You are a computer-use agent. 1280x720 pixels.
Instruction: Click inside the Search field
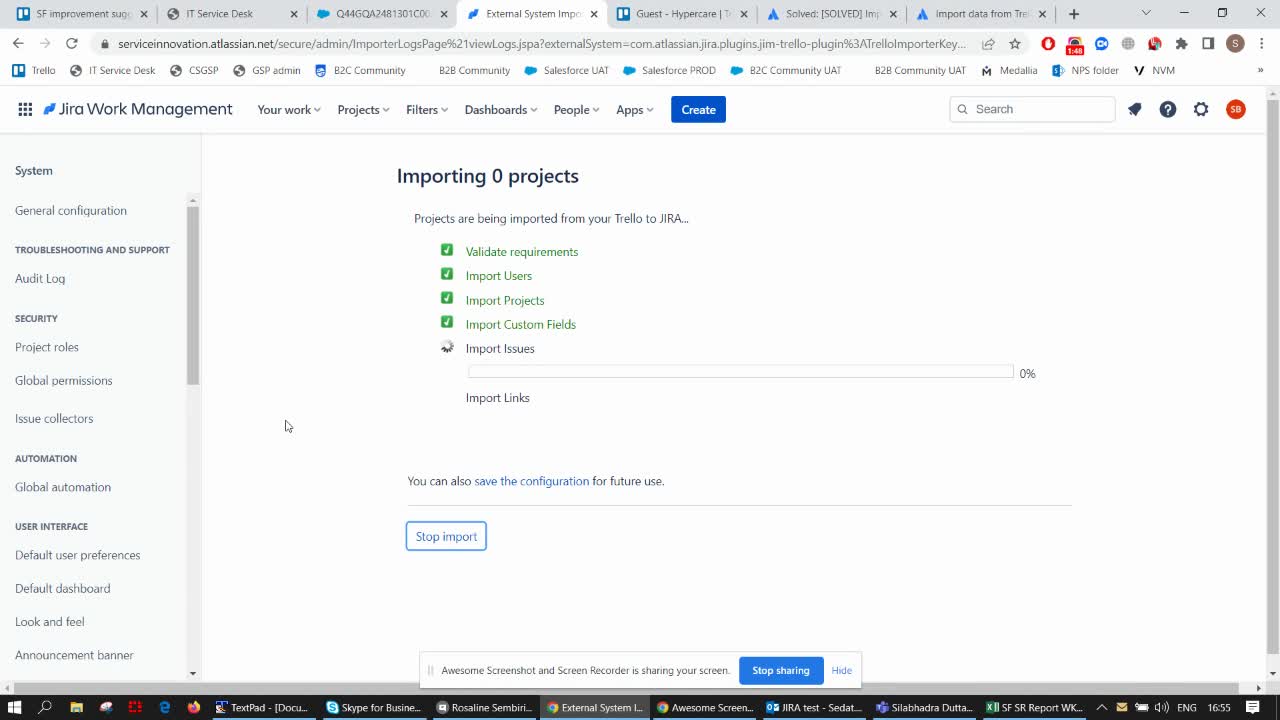pos(1030,109)
